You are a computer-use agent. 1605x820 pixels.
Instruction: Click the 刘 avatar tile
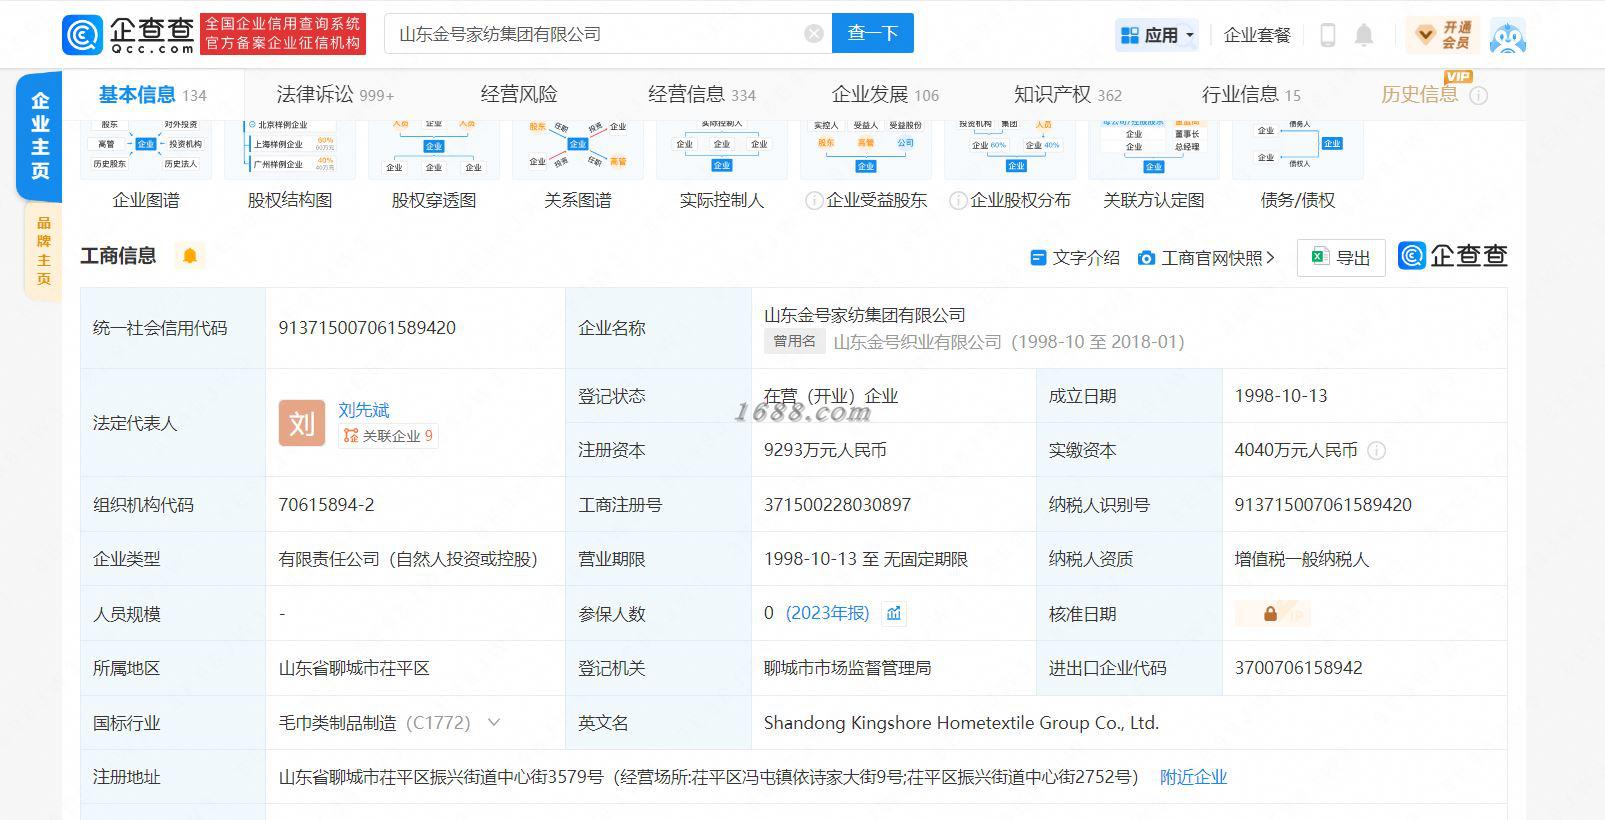pos(302,423)
